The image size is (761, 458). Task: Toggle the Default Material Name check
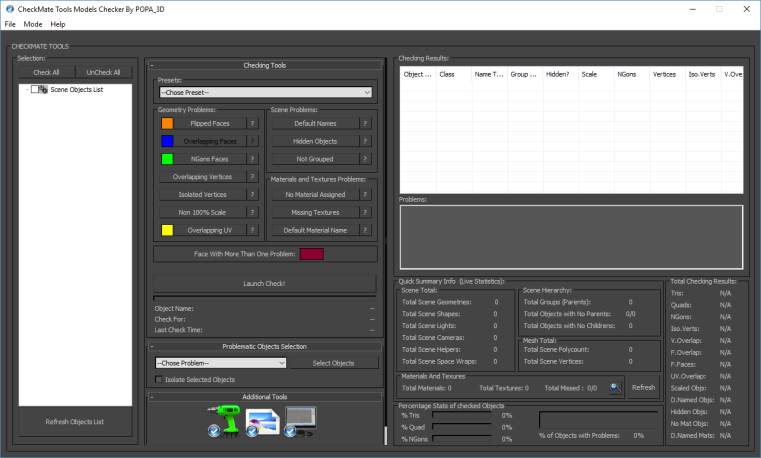[315, 230]
